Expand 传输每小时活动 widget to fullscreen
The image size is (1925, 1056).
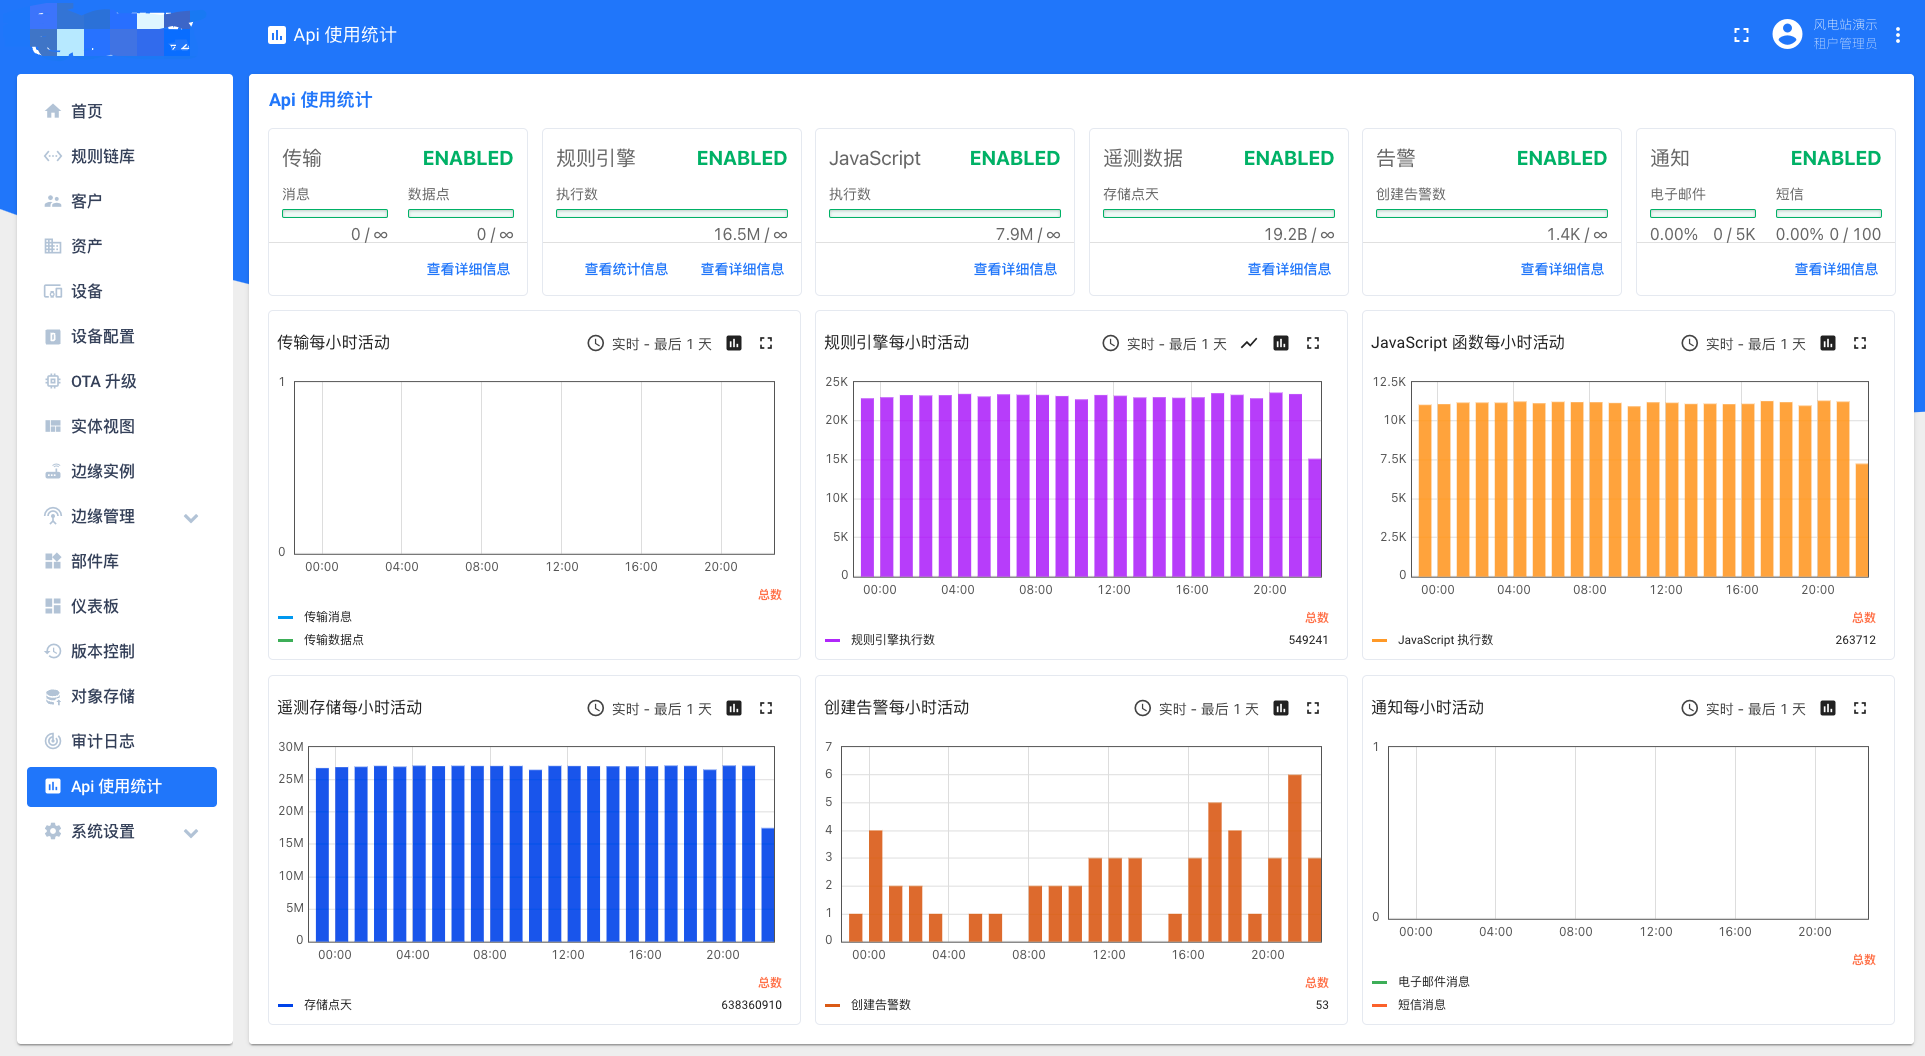coord(766,343)
